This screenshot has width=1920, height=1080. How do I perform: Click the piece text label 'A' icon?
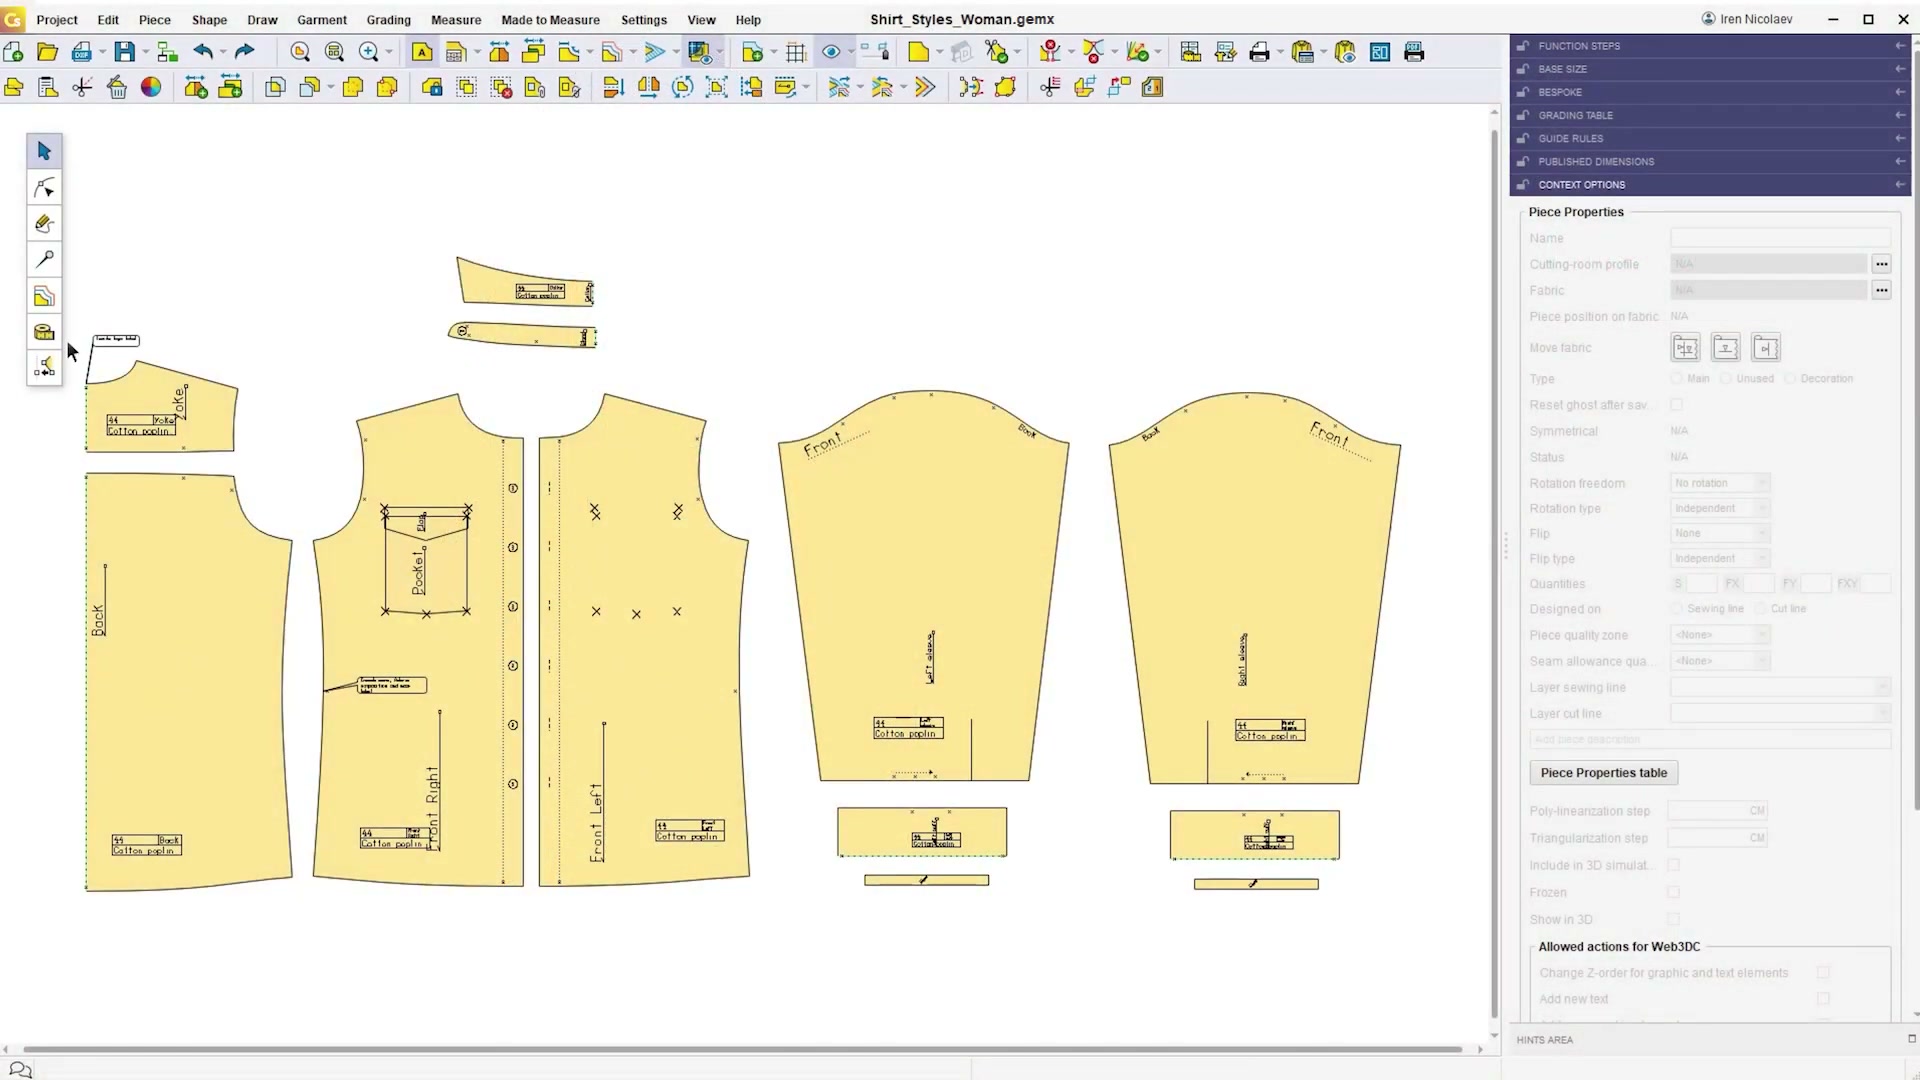[x=422, y=52]
